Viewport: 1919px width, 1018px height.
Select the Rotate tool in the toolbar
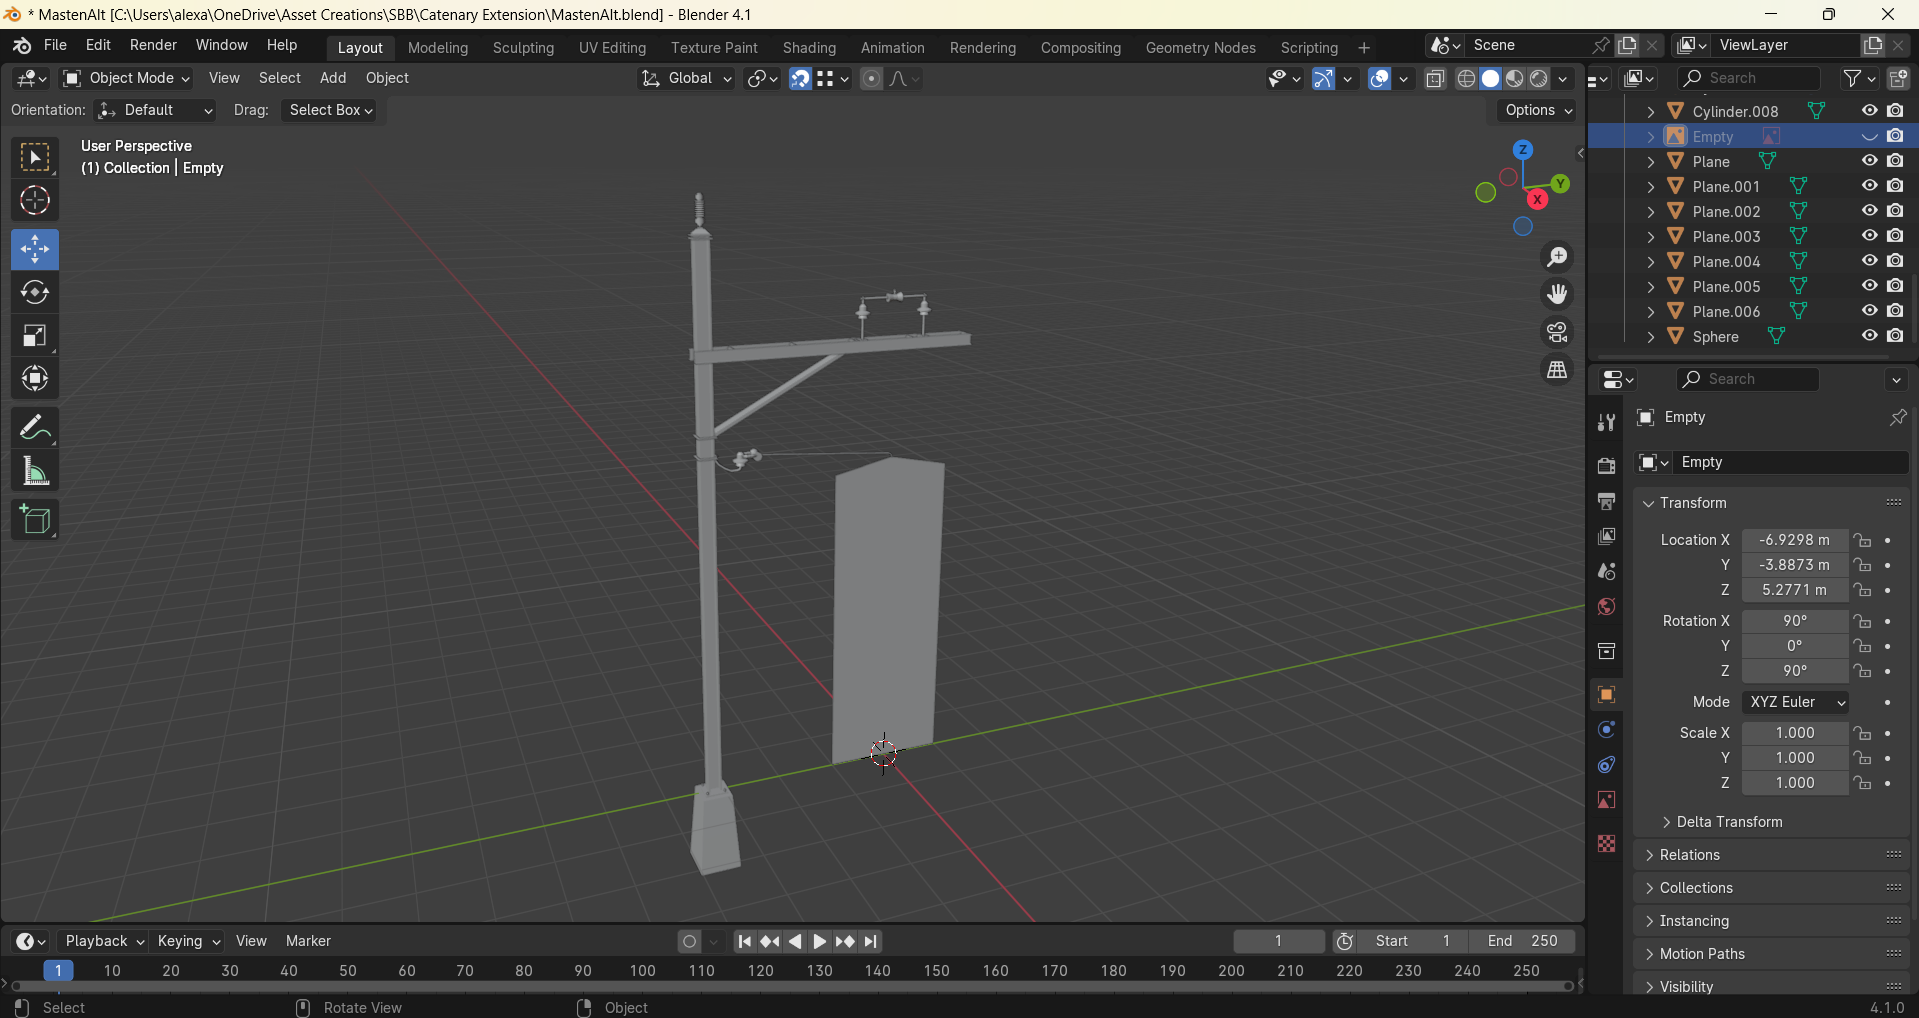35,292
